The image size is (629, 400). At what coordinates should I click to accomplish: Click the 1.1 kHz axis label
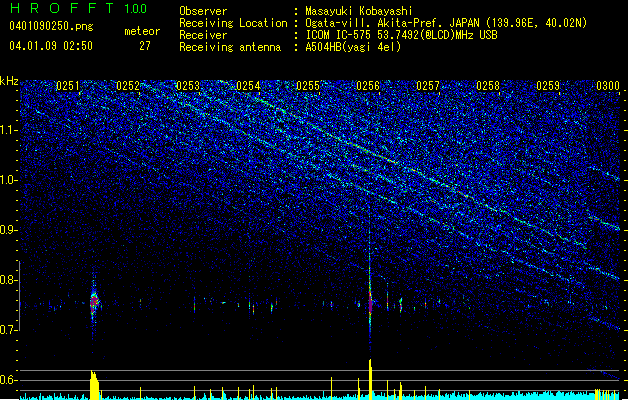point(9,130)
